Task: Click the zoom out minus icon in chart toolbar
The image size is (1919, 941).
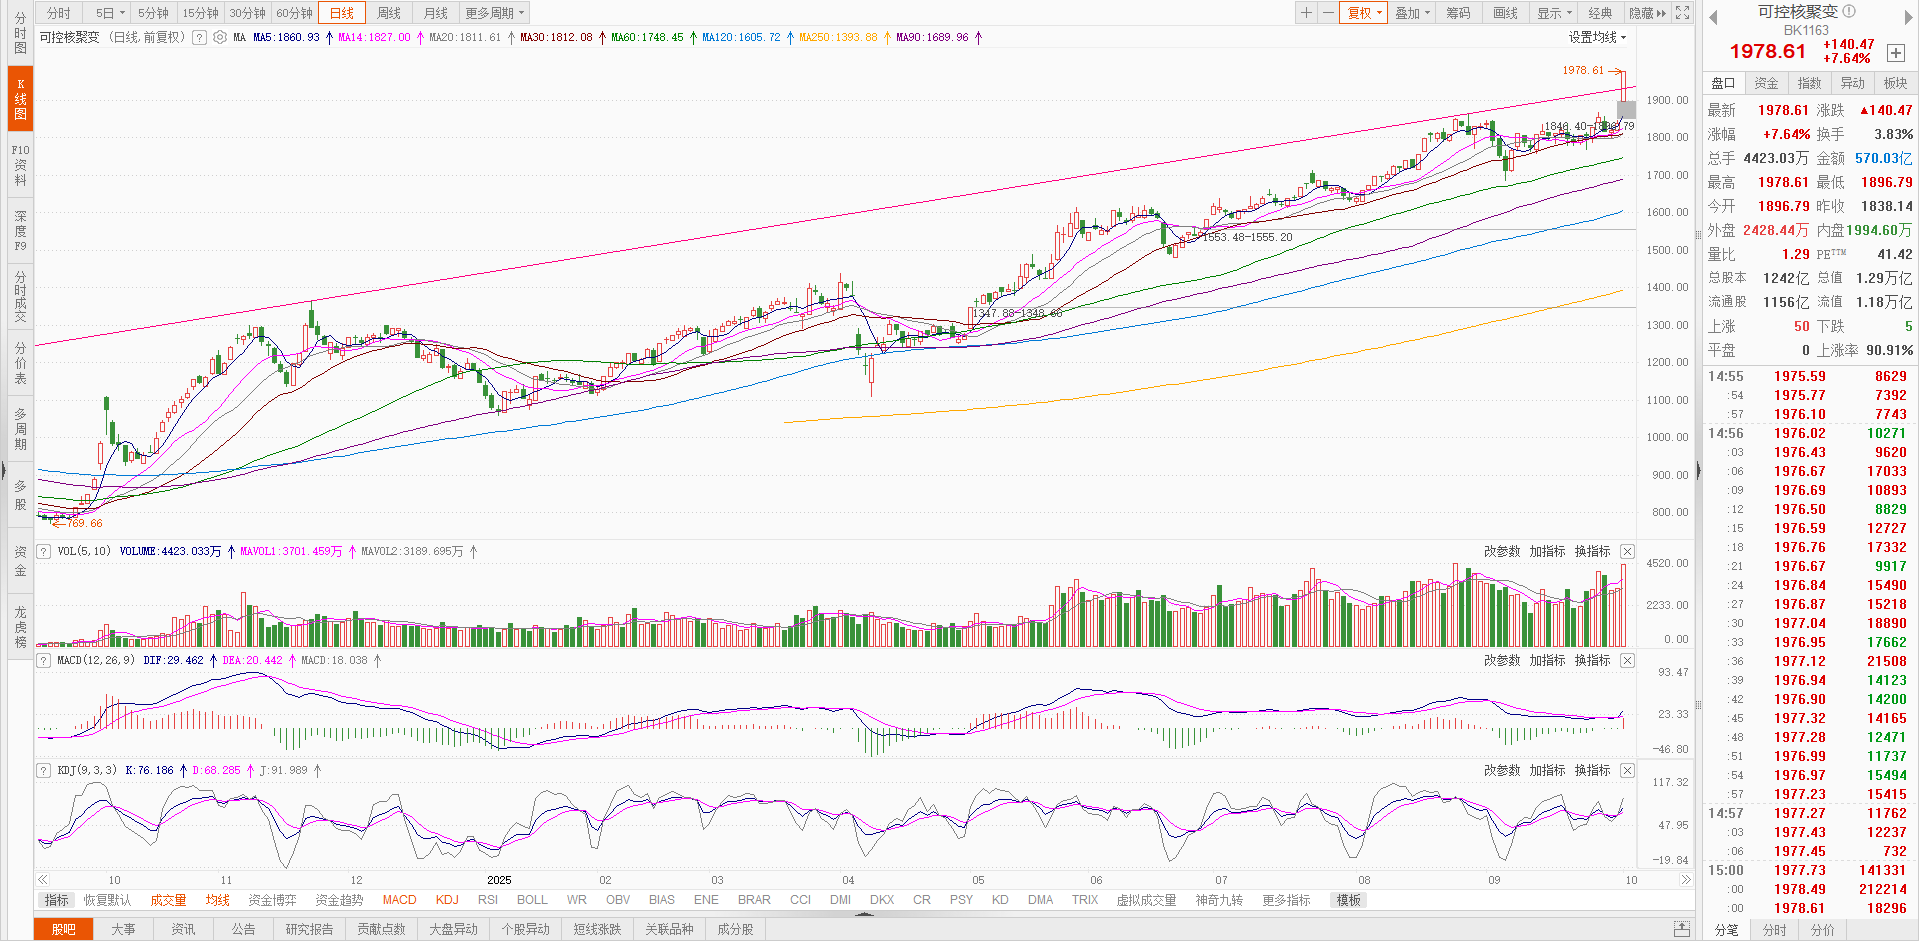Action: pyautogui.click(x=1328, y=13)
